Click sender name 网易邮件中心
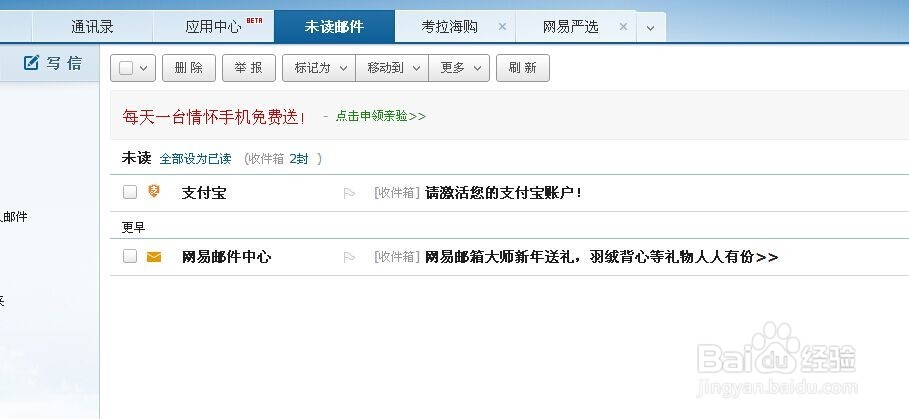This screenshot has width=909, height=419. 226,257
